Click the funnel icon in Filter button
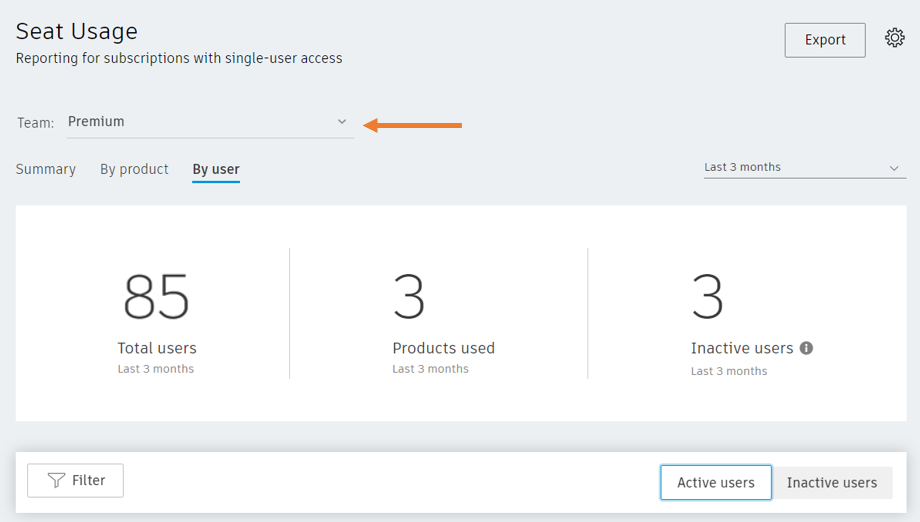This screenshot has height=522, width=920. 56,480
